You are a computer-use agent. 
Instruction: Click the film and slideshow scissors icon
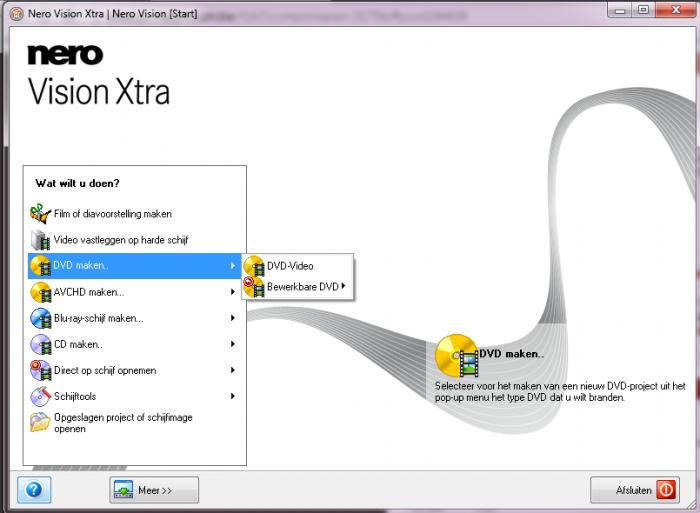pyautogui.click(x=40, y=213)
